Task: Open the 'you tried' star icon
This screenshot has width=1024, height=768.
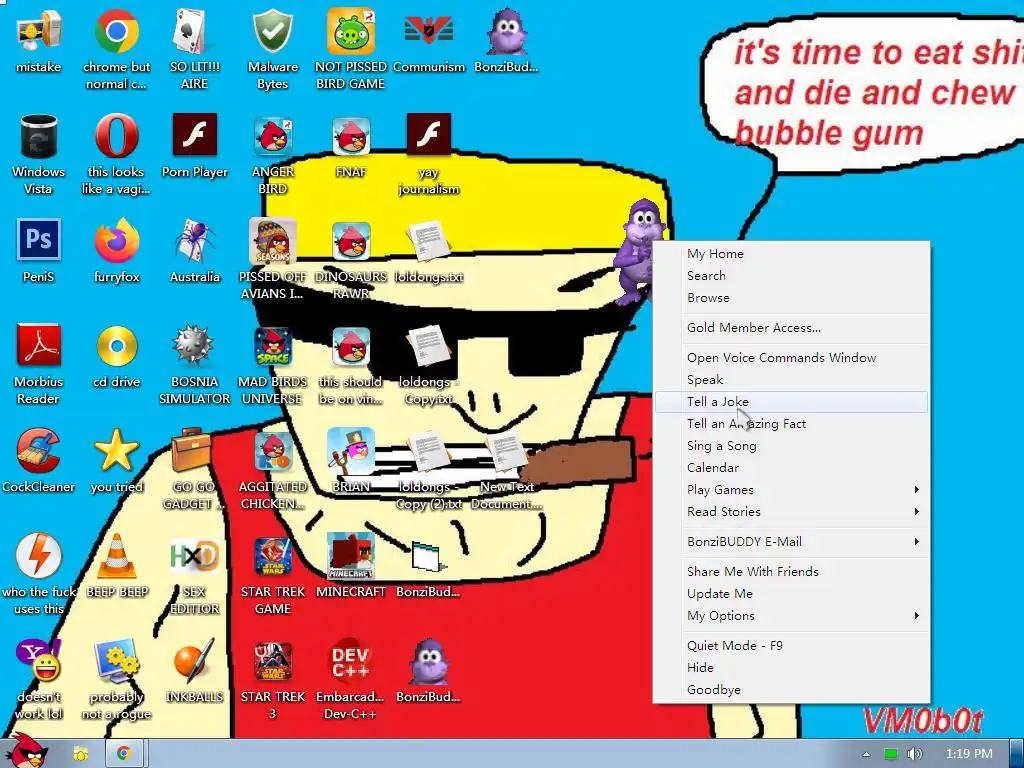Action: [x=116, y=451]
